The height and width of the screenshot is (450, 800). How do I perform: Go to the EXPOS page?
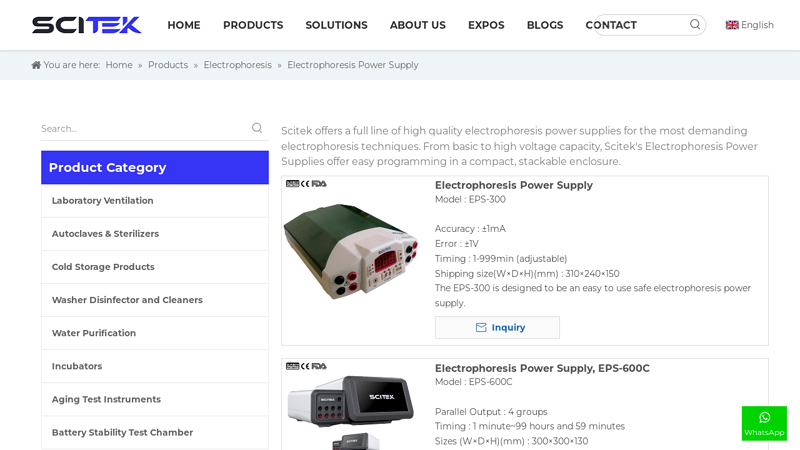(486, 25)
